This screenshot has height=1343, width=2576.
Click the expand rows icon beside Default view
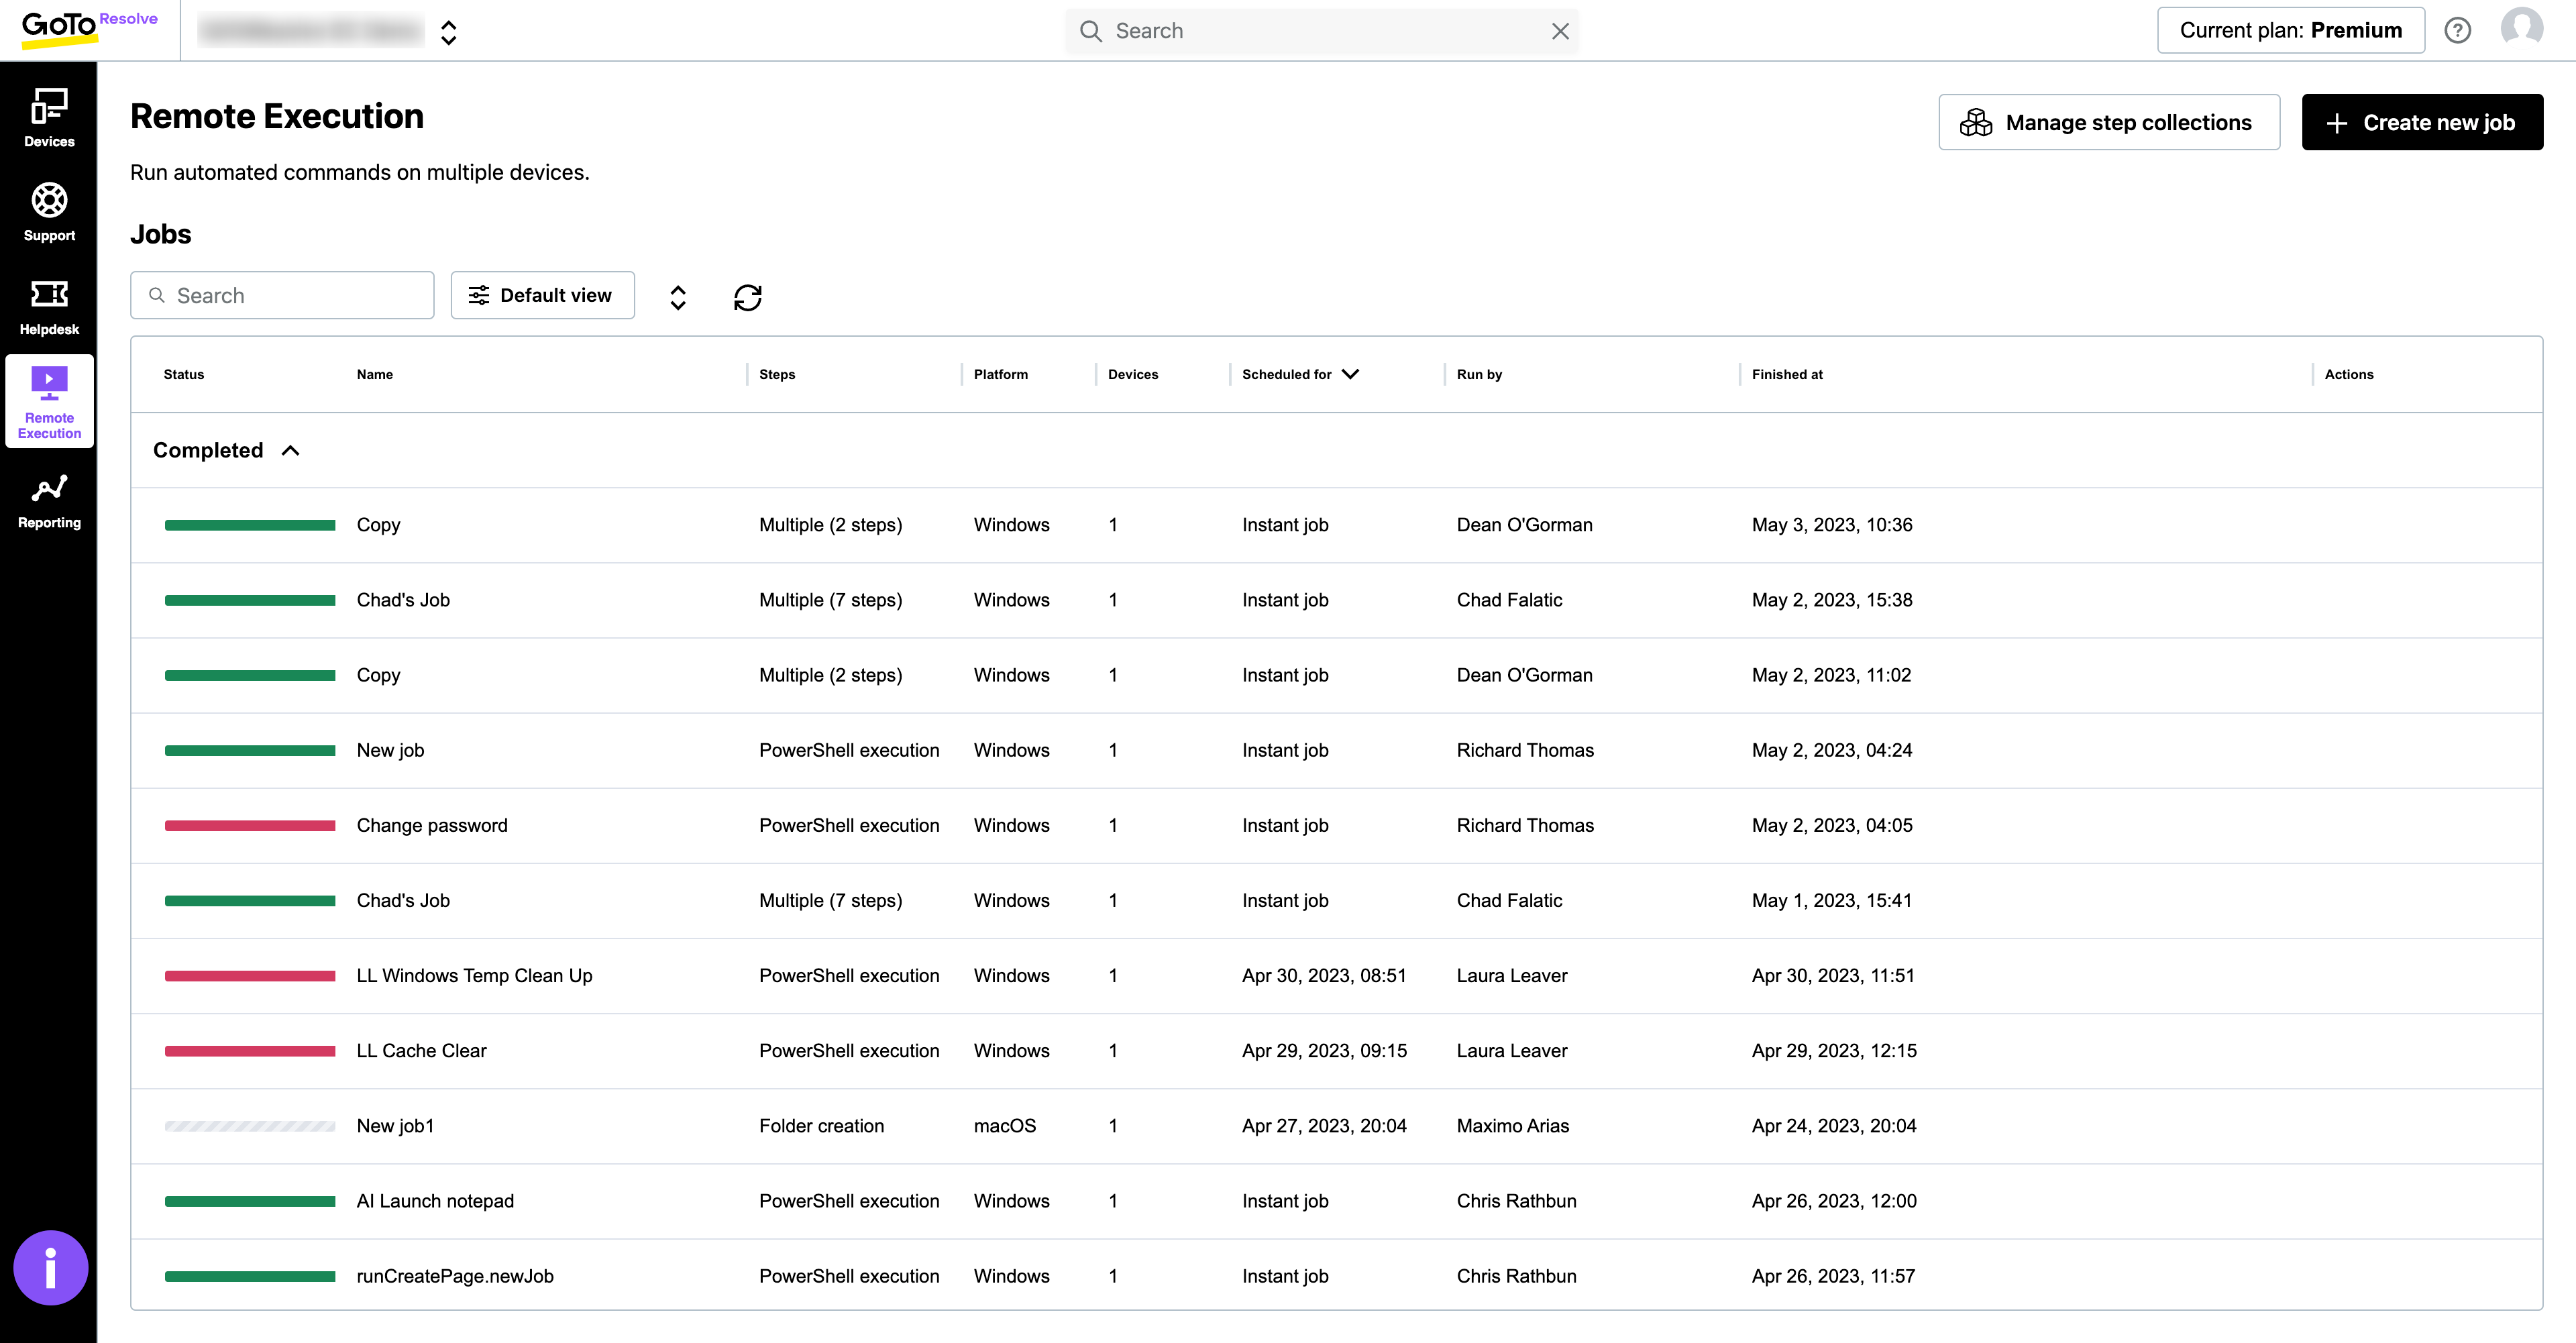(677, 296)
